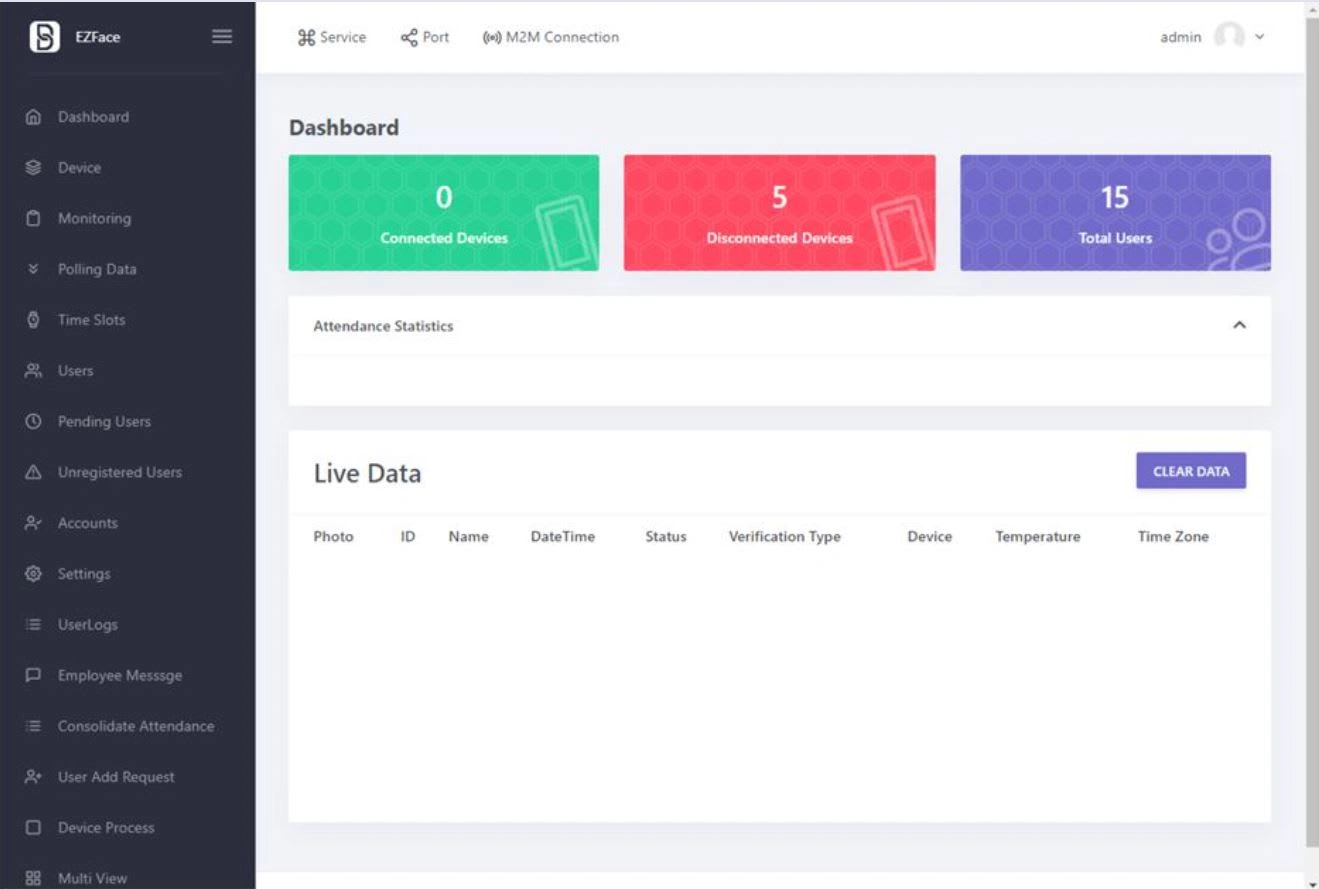Click the ID column header
Image resolution: width=1319 pixels, height=889 pixels.
(408, 537)
